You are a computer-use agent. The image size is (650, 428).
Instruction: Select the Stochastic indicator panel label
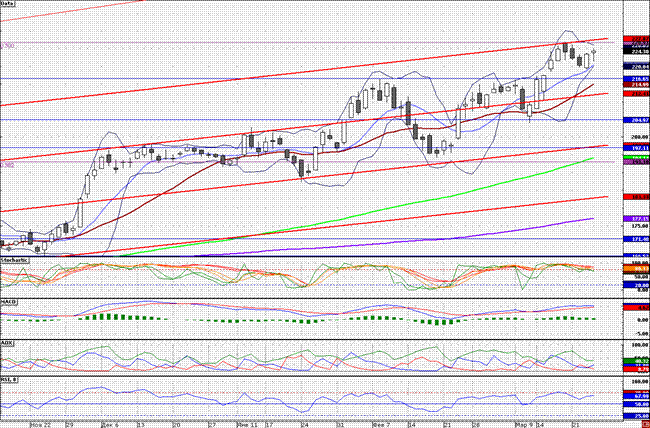pos(14,259)
